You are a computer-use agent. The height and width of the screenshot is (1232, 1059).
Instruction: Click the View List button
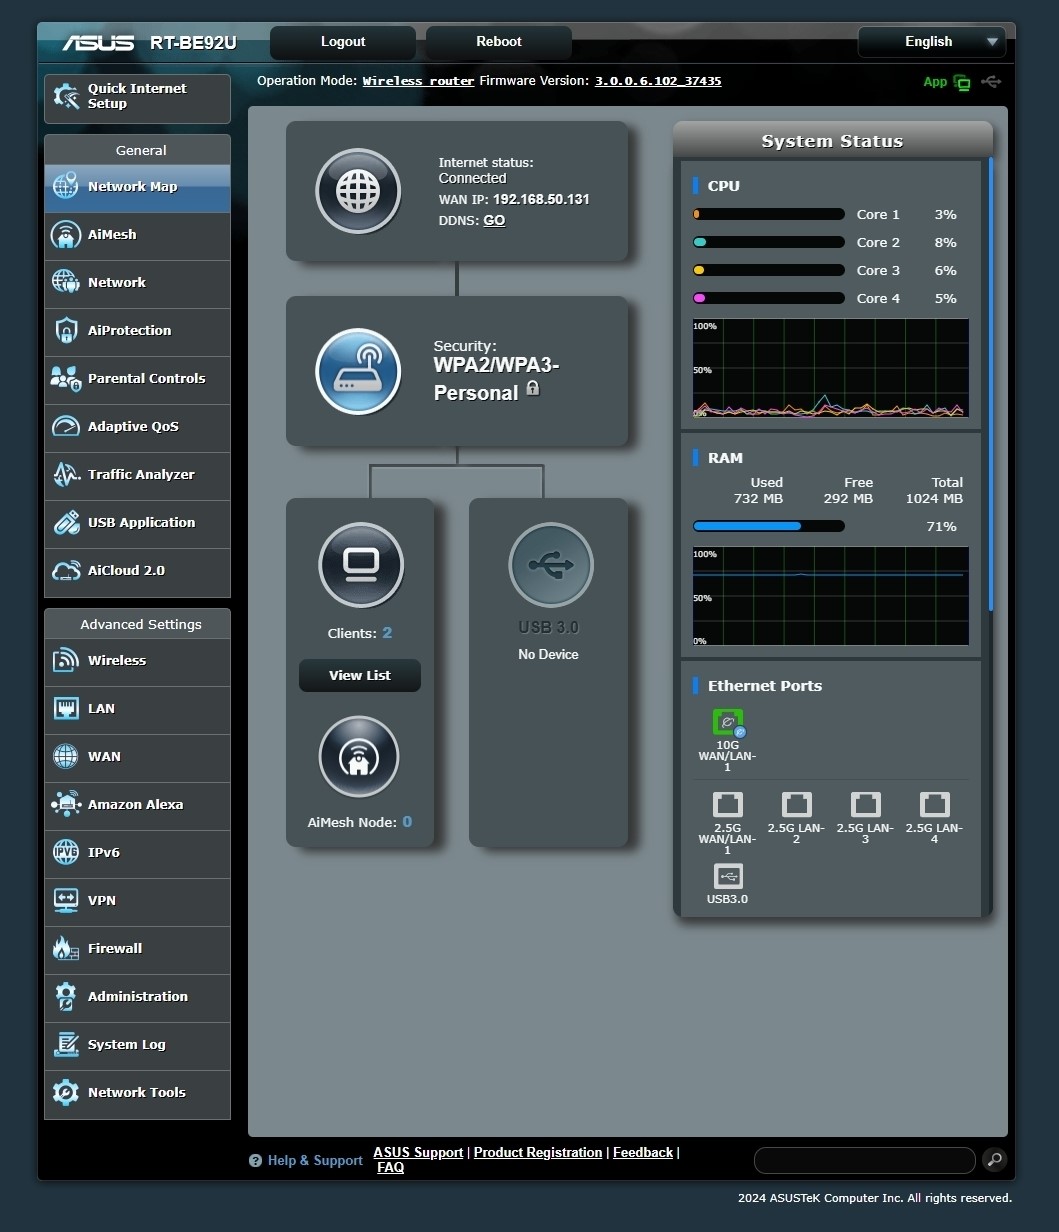360,676
